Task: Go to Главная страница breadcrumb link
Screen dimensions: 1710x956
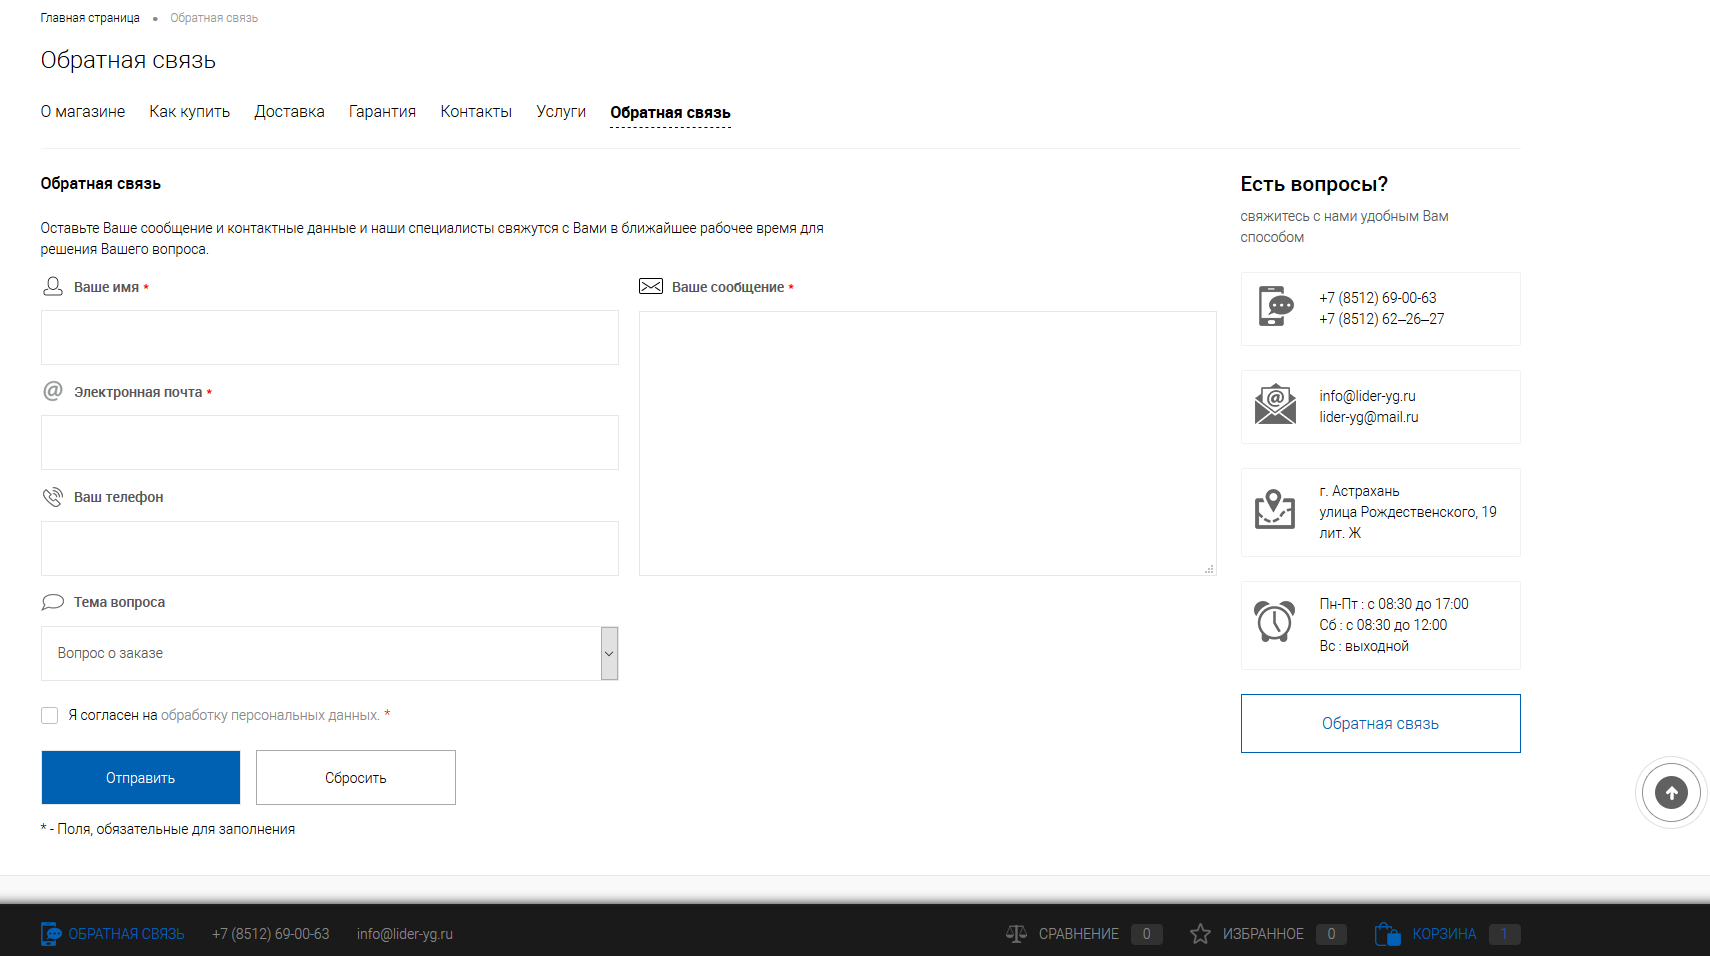Action: point(90,18)
